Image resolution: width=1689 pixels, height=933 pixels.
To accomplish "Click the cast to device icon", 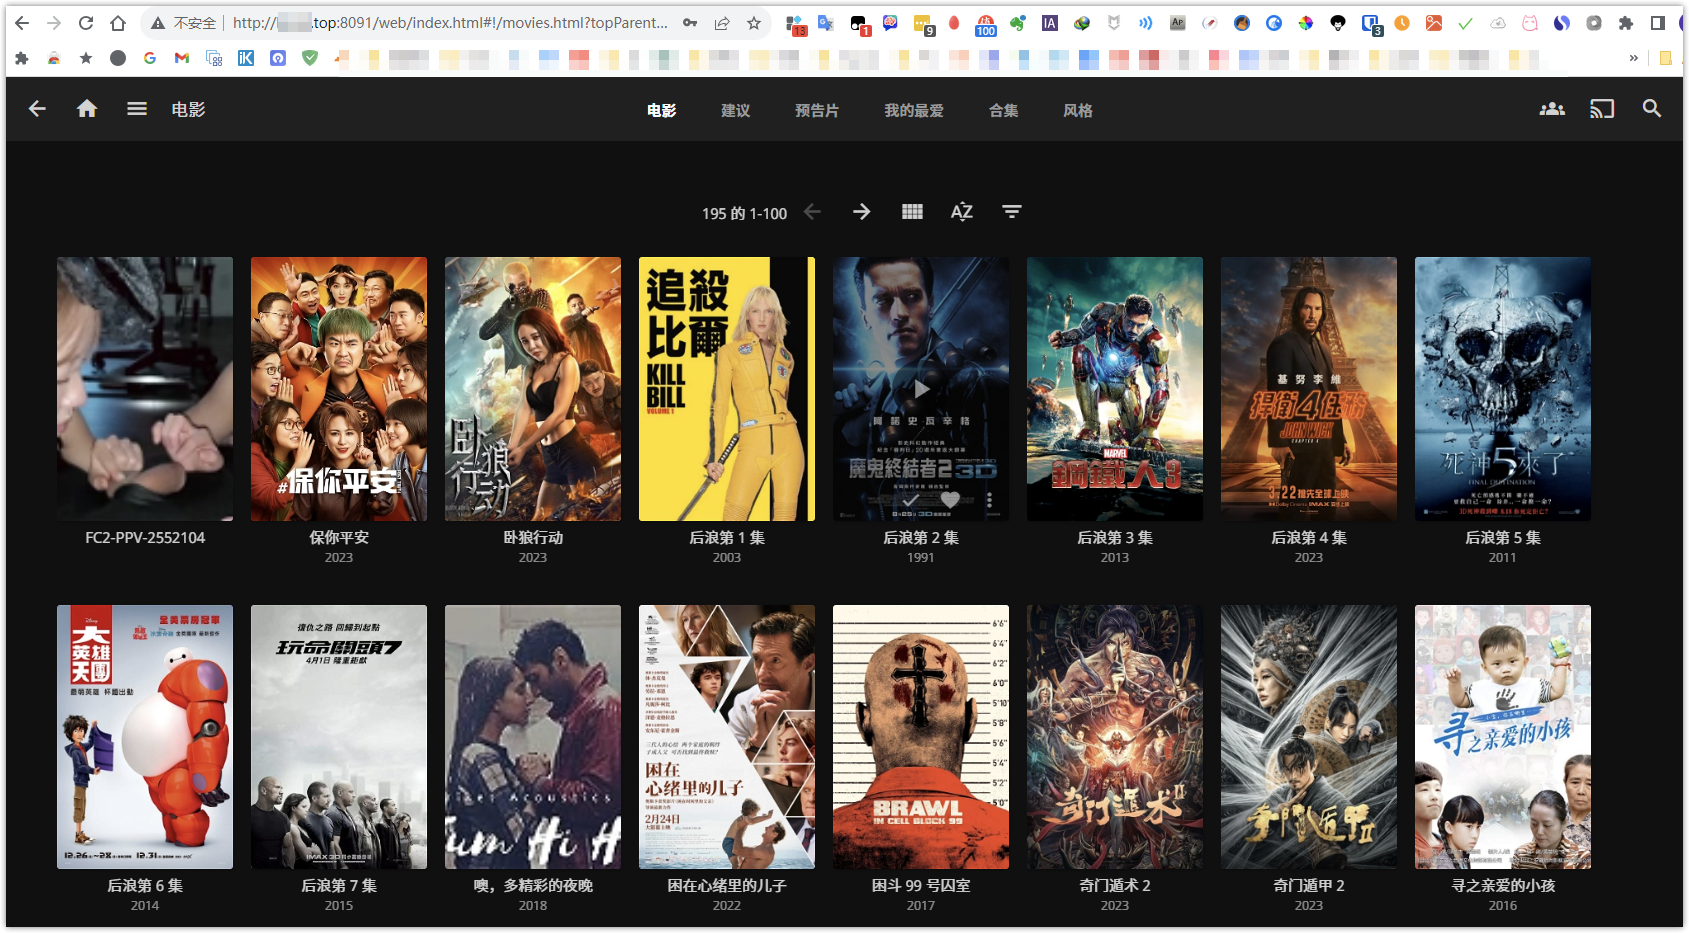I will pos(1602,109).
